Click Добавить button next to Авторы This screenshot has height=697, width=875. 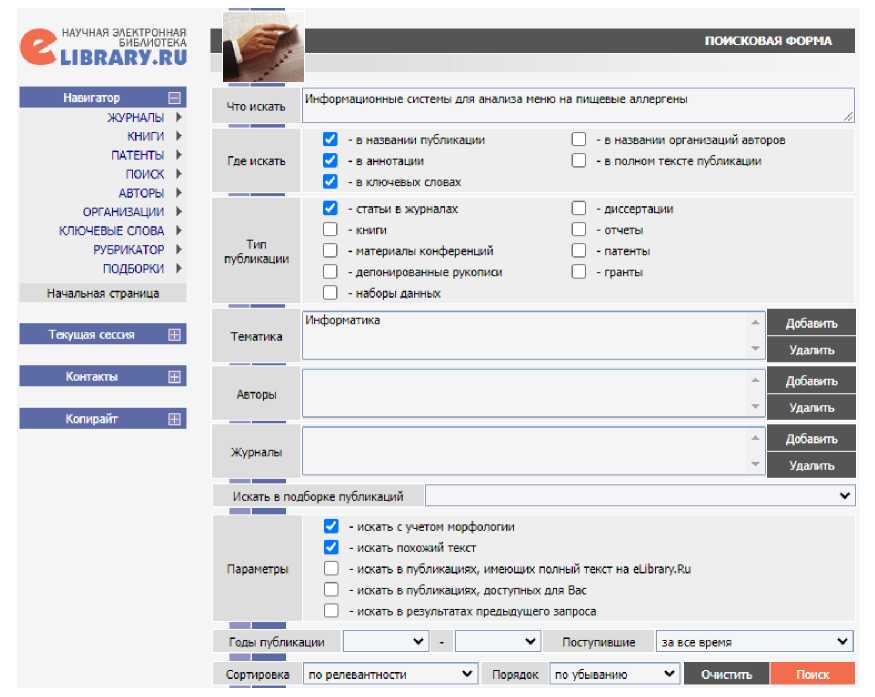tap(811, 381)
